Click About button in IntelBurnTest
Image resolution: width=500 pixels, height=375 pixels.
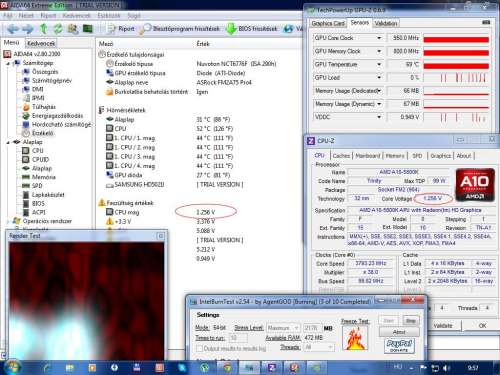399,332
